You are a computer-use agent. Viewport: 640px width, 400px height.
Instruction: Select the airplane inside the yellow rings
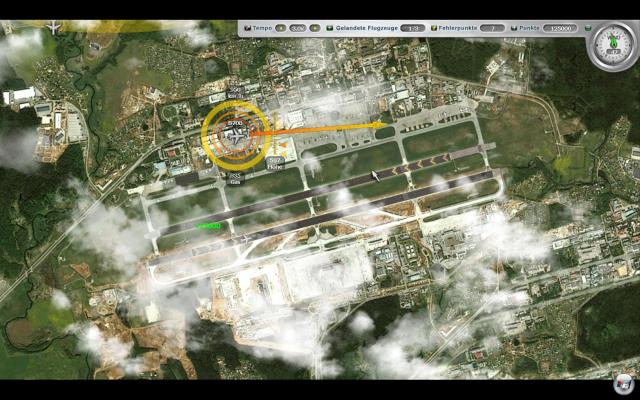[235, 135]
